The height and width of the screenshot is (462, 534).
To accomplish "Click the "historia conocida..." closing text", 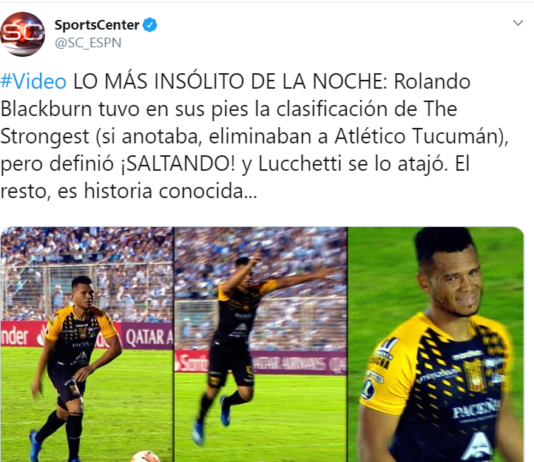I will (171, 191).
